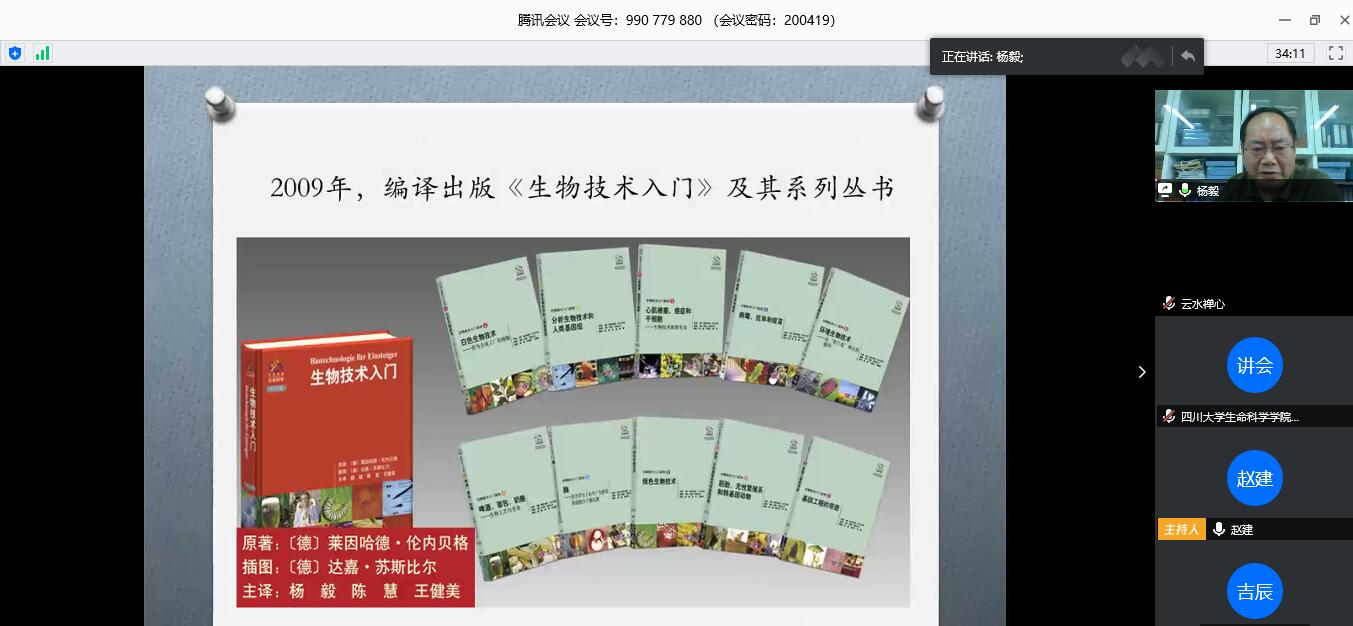Click the orange 主持人 host badge

tap(1181, 530)
